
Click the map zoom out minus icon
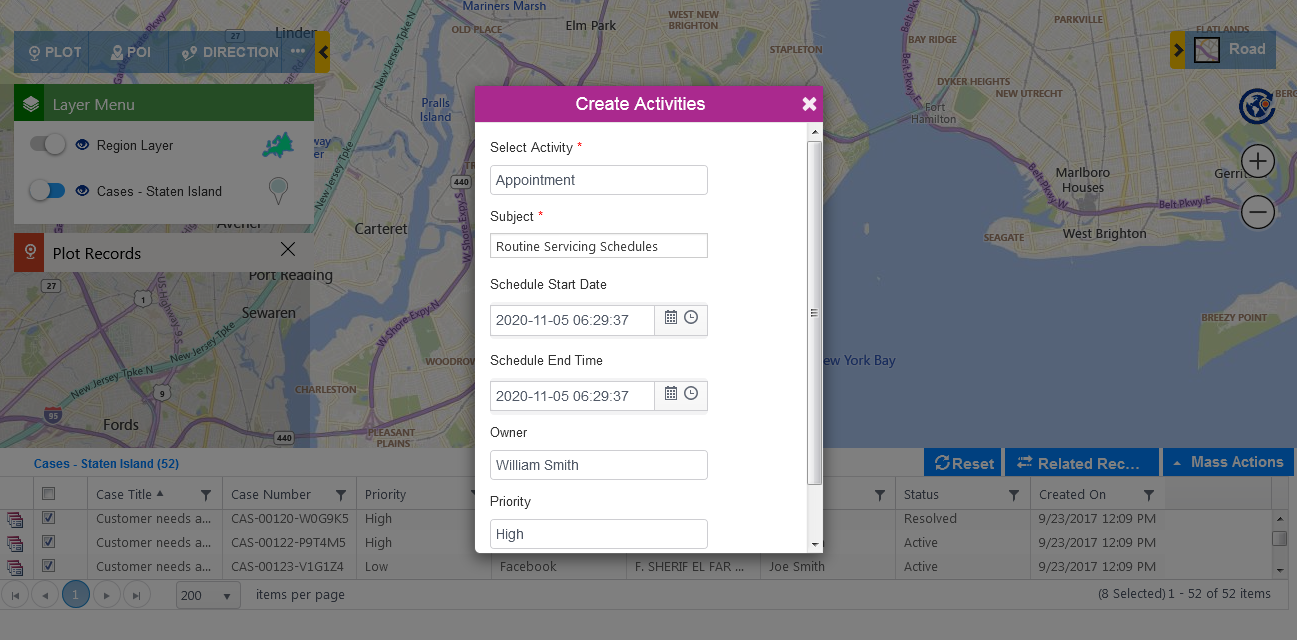click(1258, 212)
